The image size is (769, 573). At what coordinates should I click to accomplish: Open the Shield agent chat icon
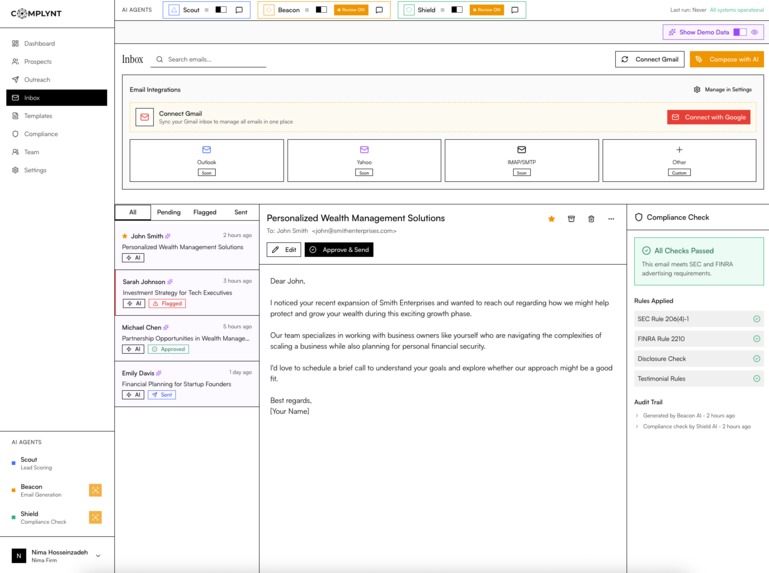(514, 10)
